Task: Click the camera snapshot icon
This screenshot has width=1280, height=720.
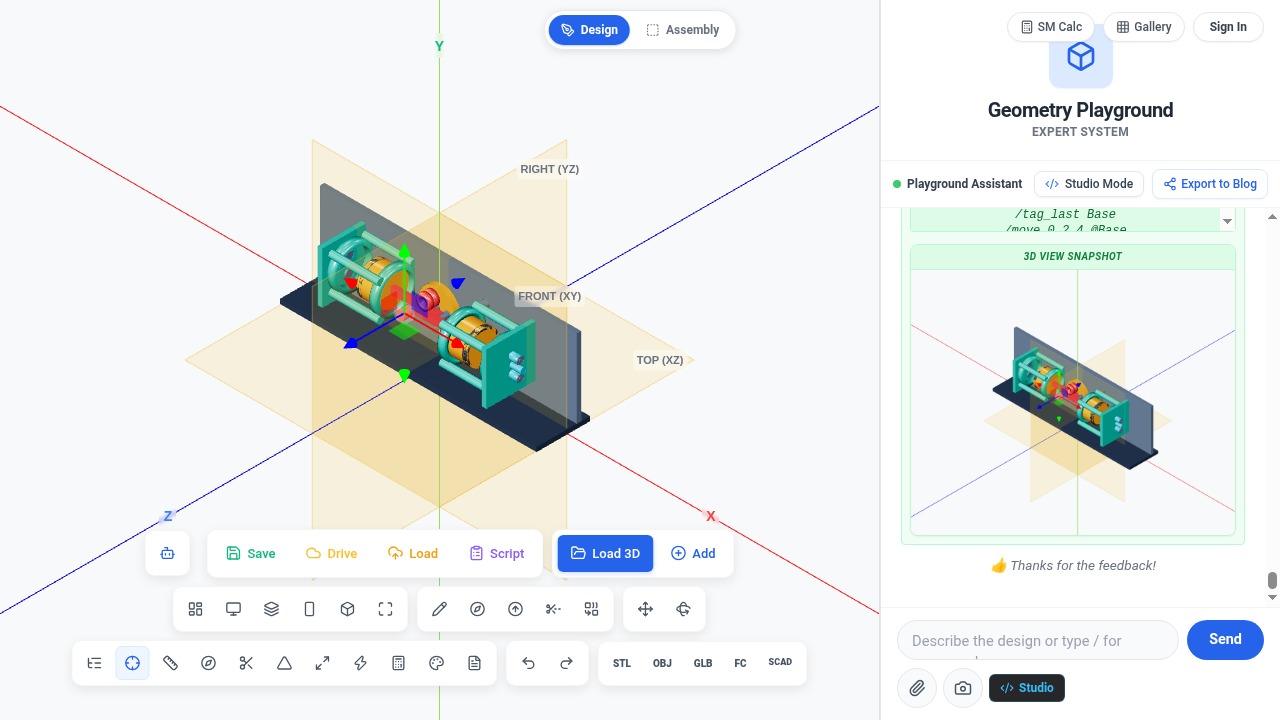Action: point(962,688)
